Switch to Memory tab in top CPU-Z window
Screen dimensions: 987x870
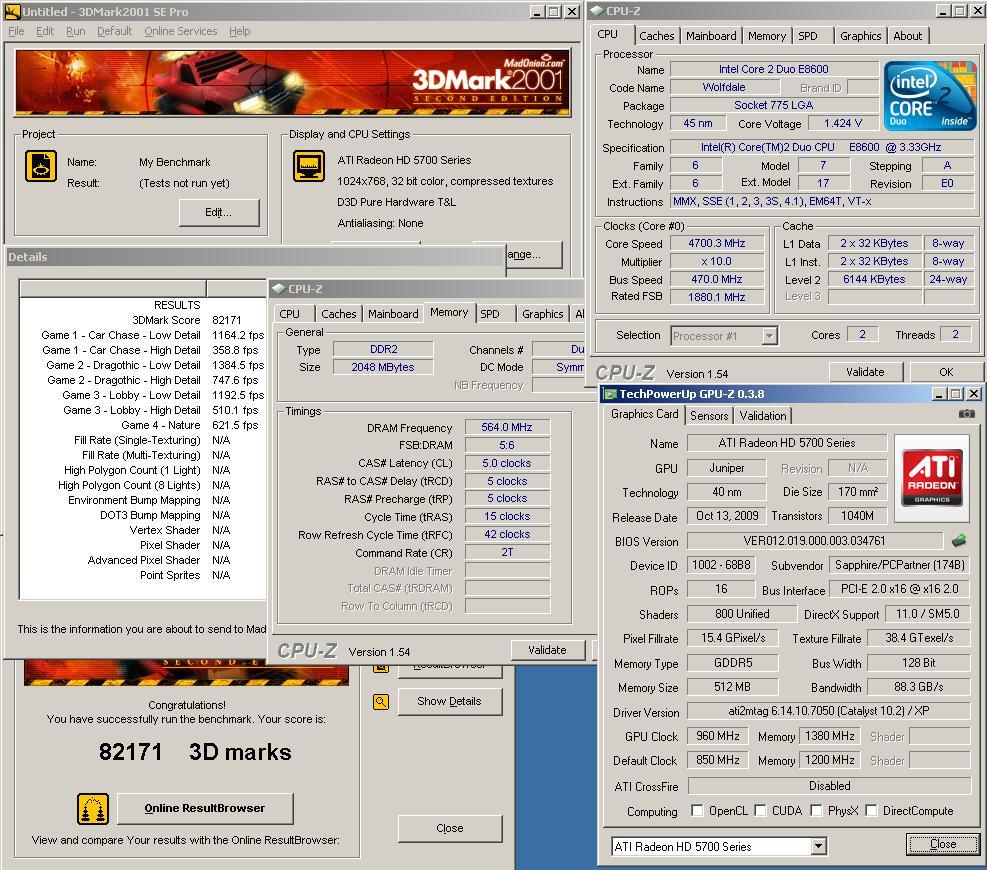(767, 36)
